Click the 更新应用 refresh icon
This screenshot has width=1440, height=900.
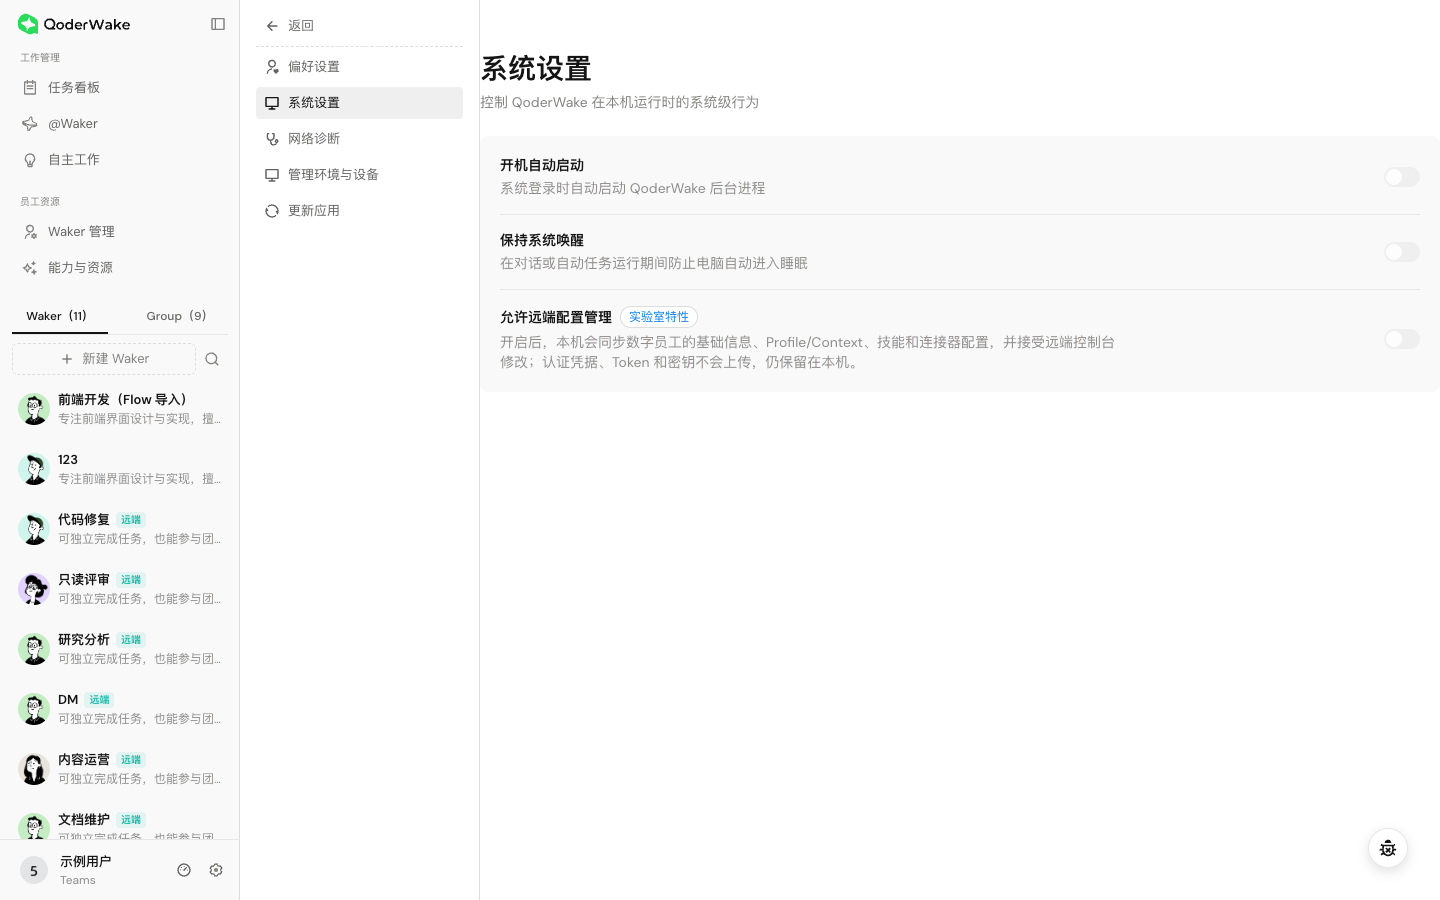point(272,211)
